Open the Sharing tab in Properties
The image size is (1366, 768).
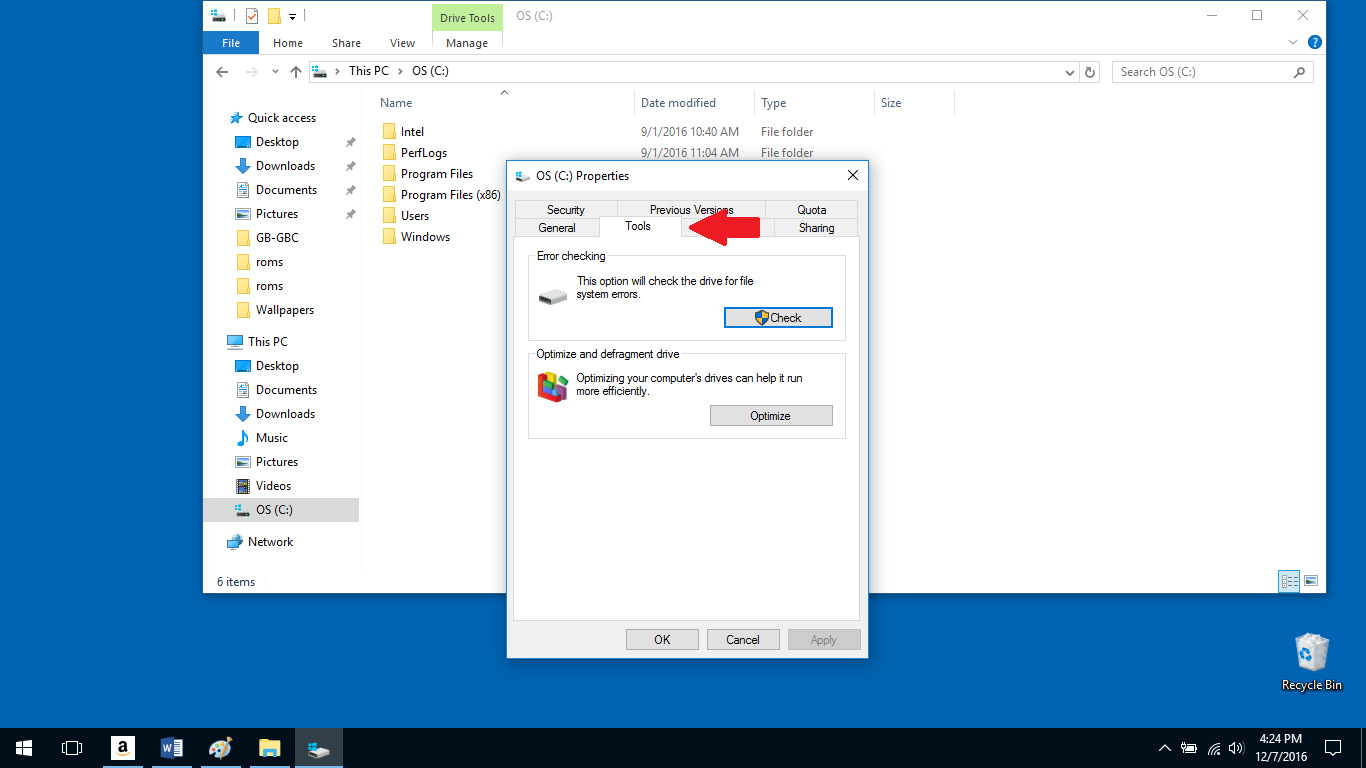coord(816,228)
